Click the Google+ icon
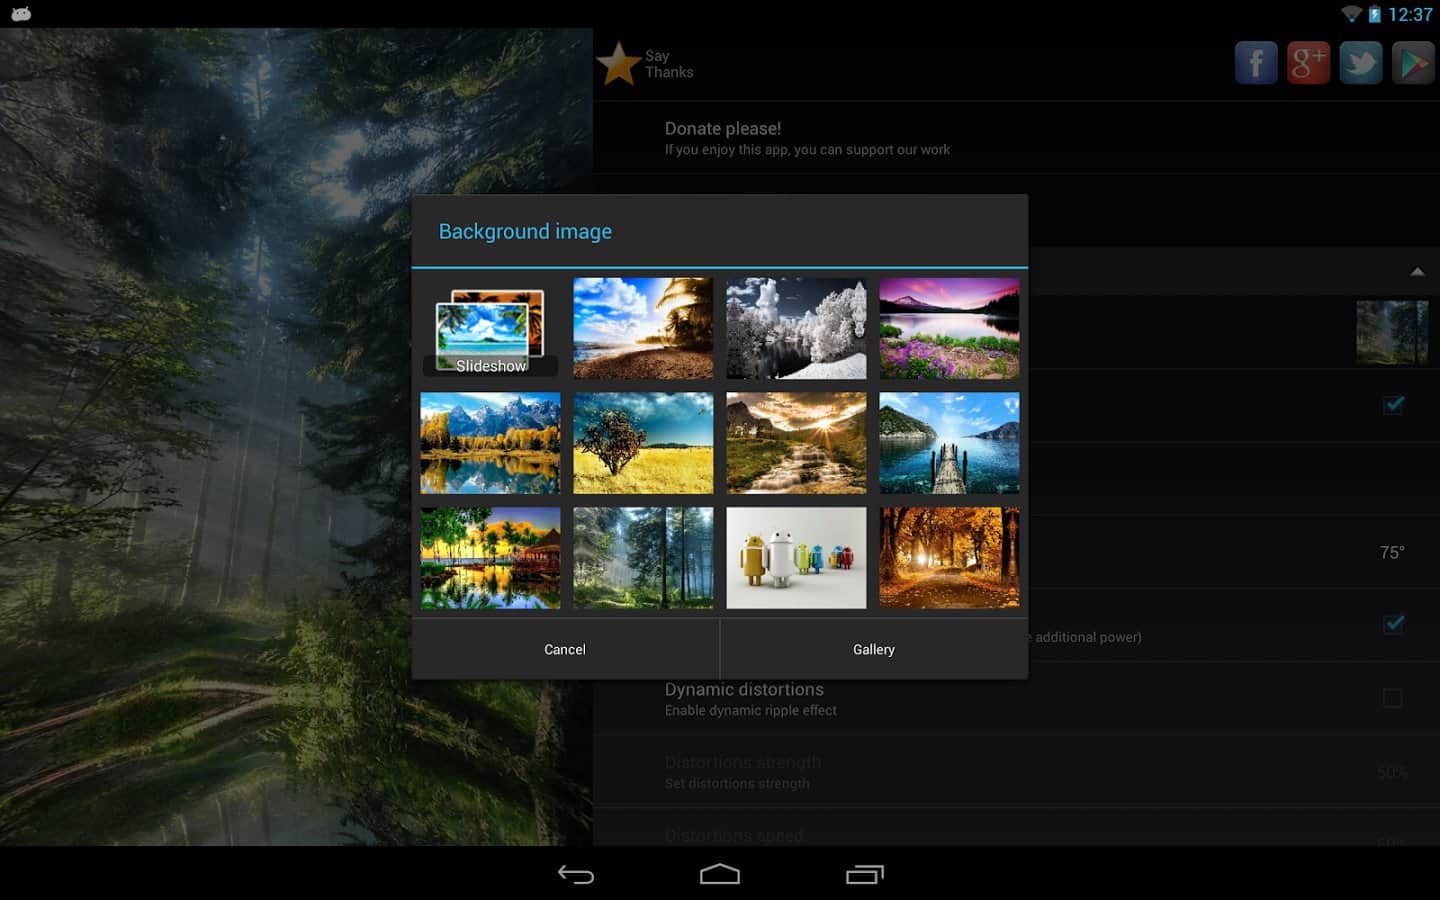The height and width of the screenshot is (900, 1440). [1308, 63]
